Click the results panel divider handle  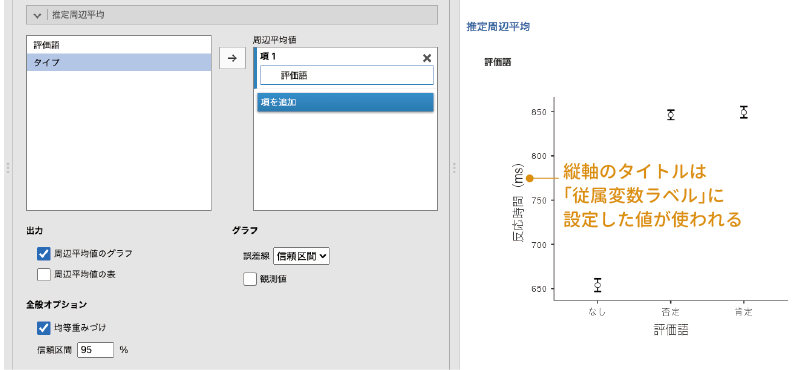[454, 168]
